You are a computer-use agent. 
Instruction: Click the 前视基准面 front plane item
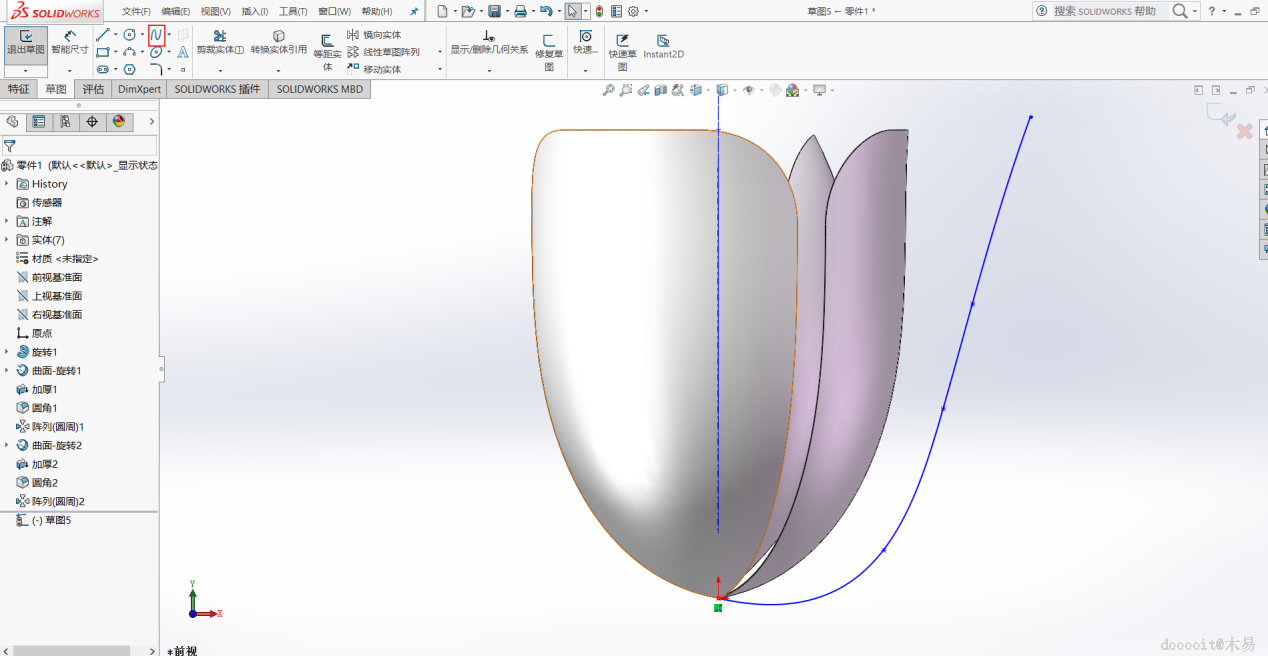(x=56, y=277)
